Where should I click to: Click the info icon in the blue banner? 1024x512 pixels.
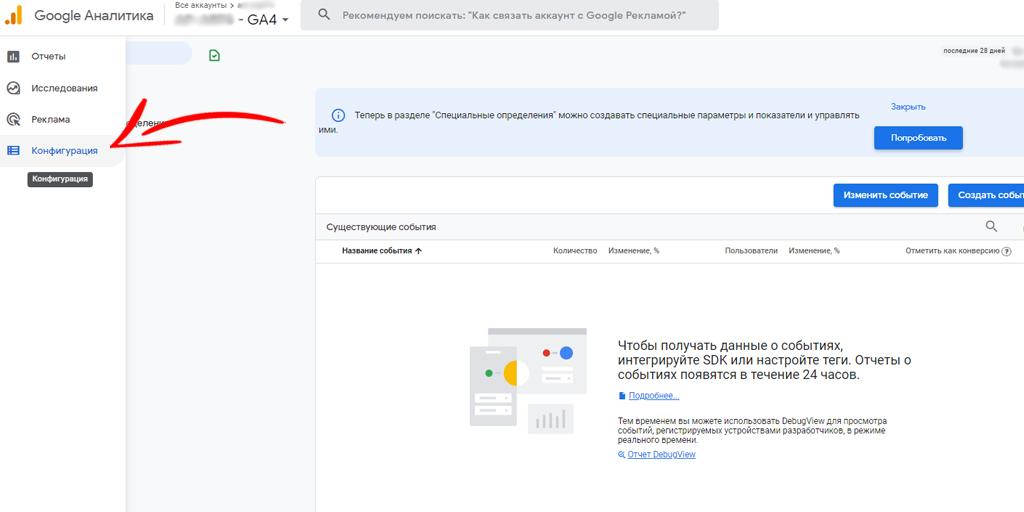coord(338,116)
